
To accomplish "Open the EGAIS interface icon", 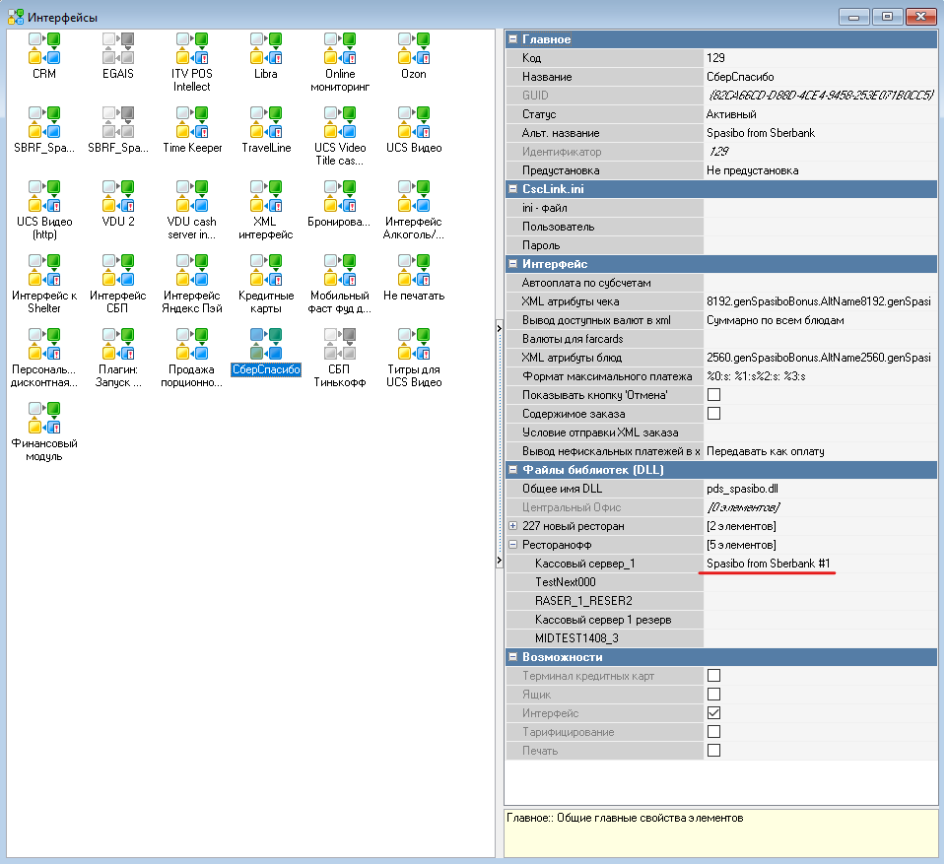I will click(x=118, y=50).
